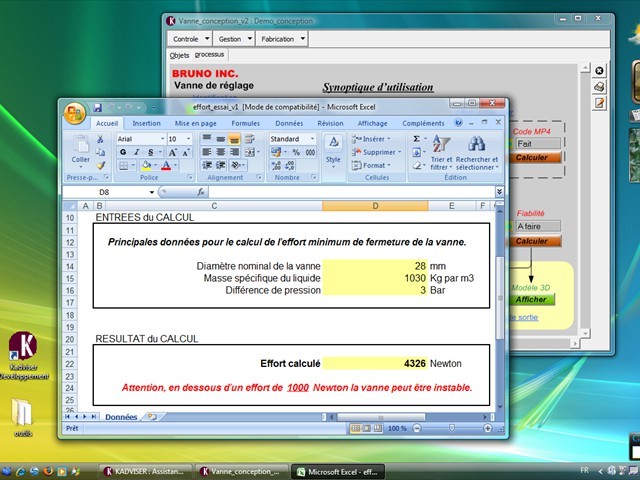Click the fx insert function button
Viewport: 640px width, 480px height.
201,192
